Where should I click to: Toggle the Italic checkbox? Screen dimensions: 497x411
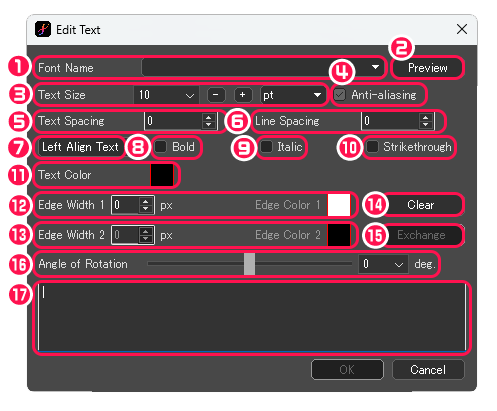(266, 147)
